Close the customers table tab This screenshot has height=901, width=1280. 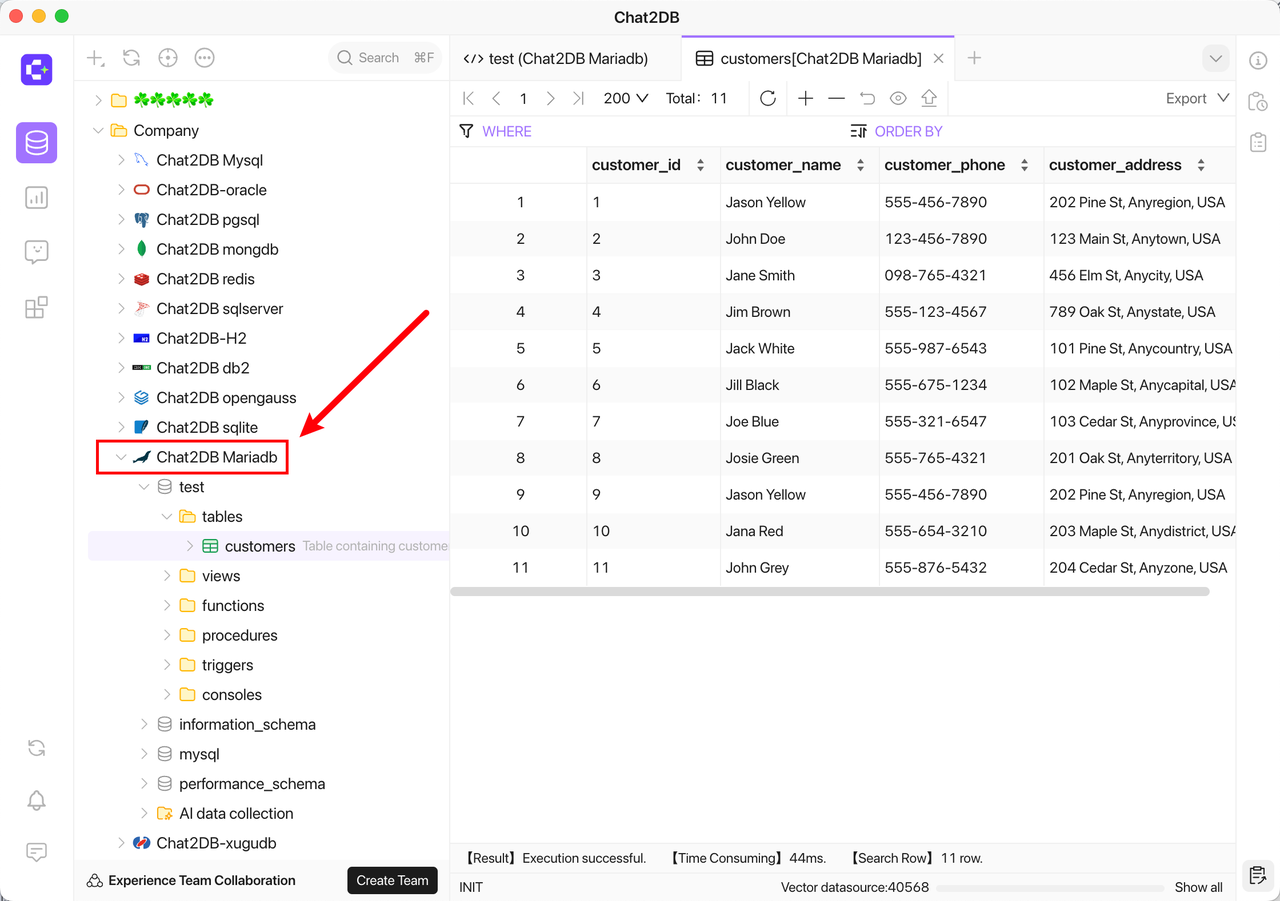point(938,58)
